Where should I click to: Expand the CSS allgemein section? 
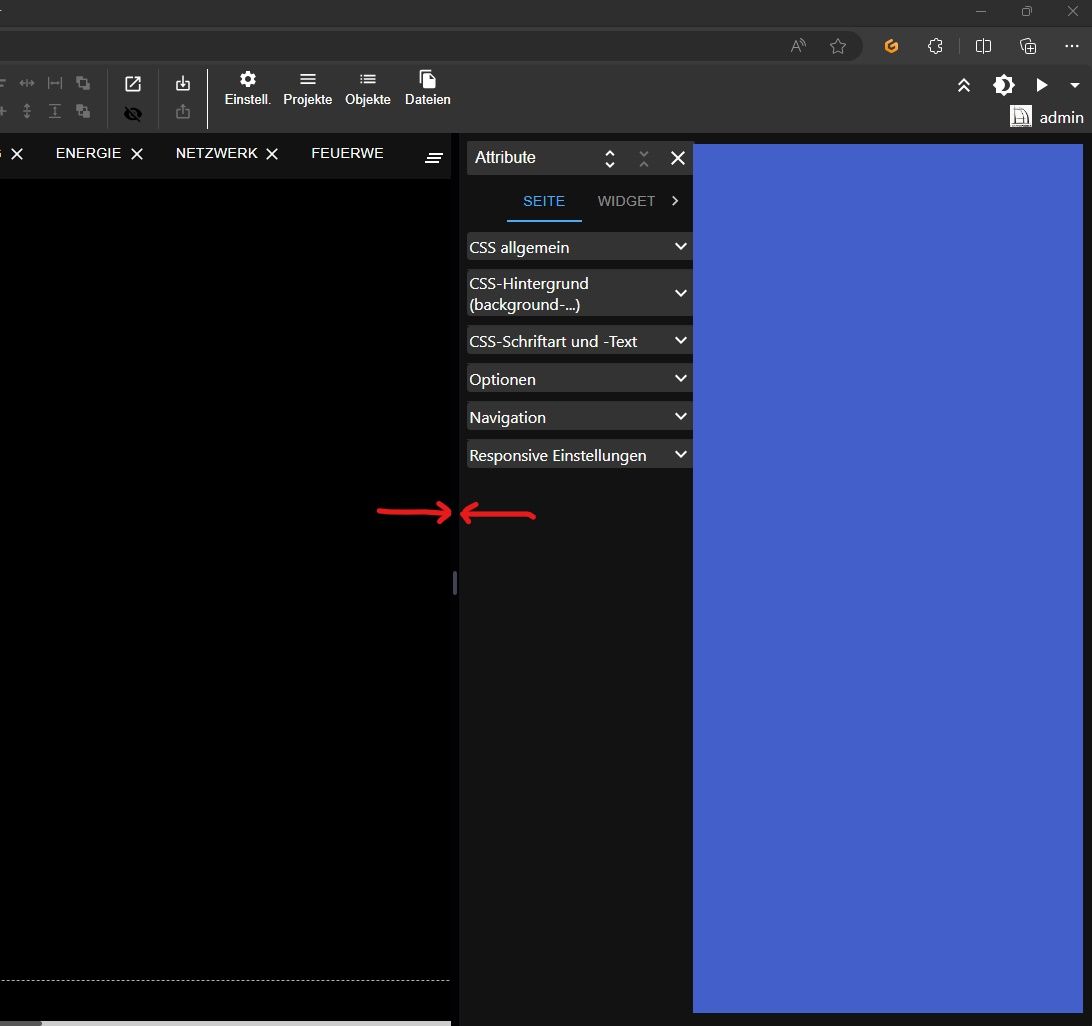(x=579, y=247)
